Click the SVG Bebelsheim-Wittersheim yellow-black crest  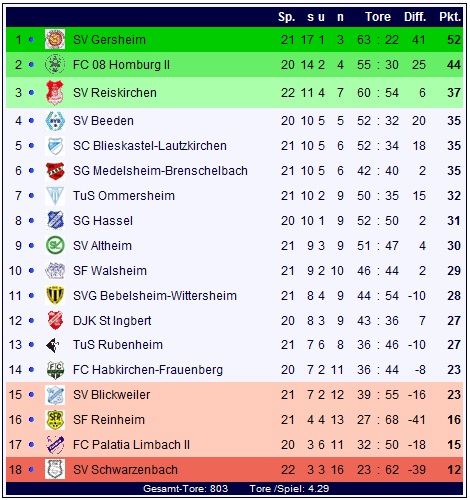[55, 295]
